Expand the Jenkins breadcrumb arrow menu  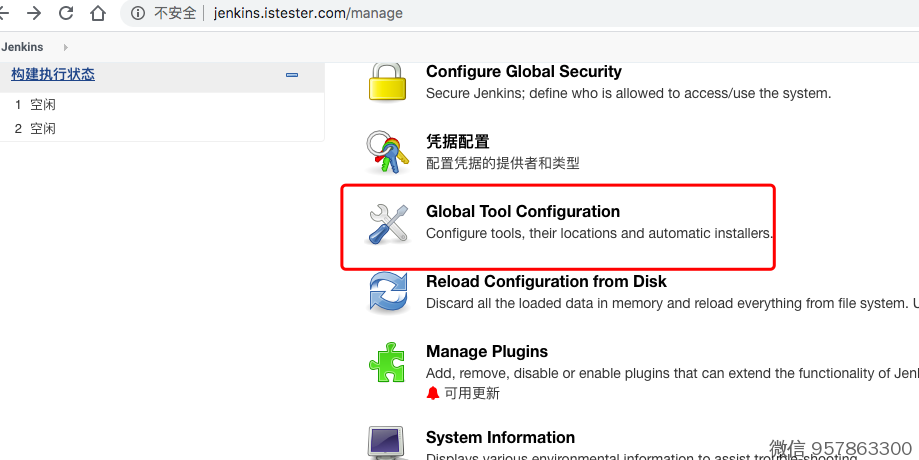[x=66, y=47]
